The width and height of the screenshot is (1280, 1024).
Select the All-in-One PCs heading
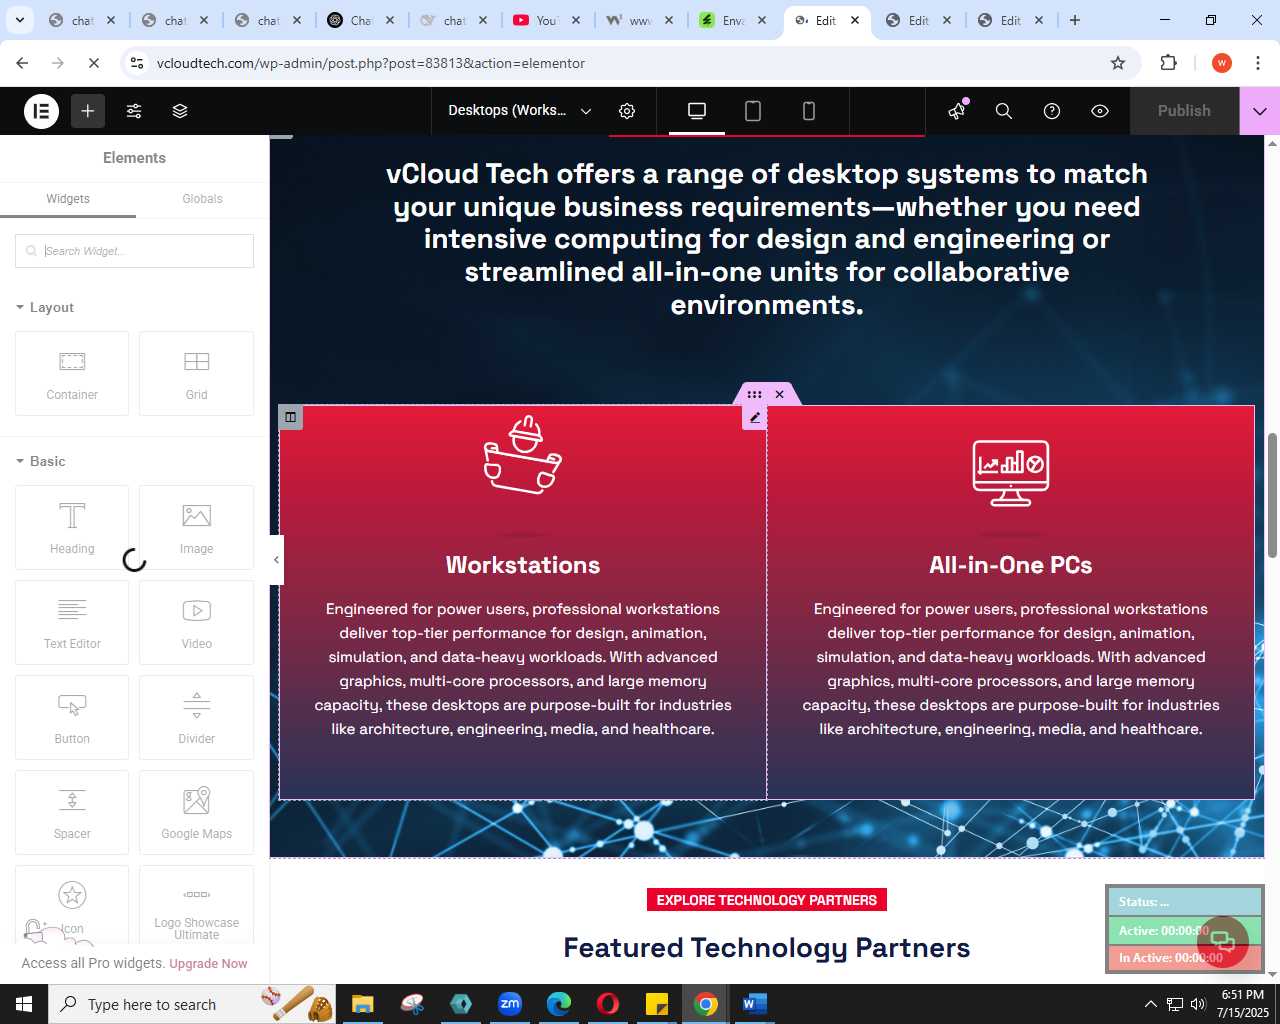(x=1011, y=565)
